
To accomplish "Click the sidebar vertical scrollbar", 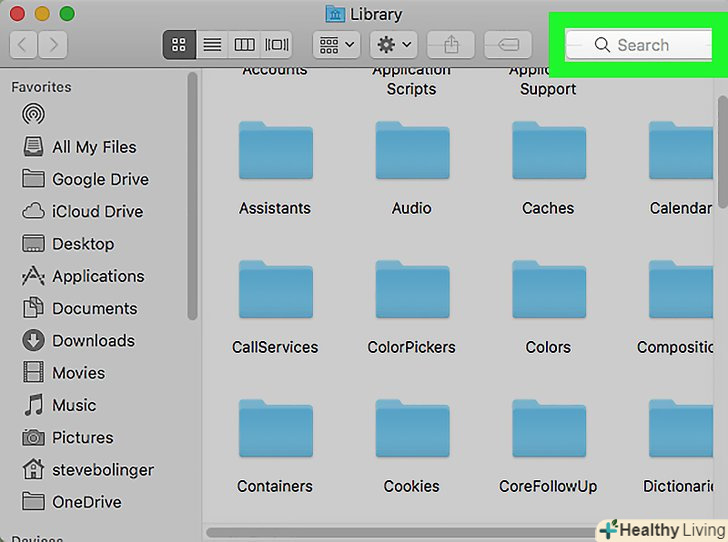I will (192, 196).
